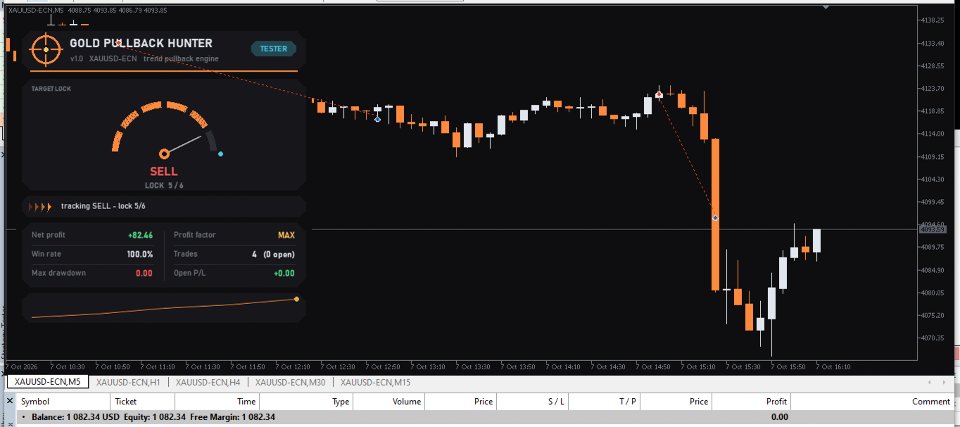Click the 7 Oct 12:10 time axis label
Image resolution: width=960 pixels, height=427 pixels.
[x=293, y=366]
